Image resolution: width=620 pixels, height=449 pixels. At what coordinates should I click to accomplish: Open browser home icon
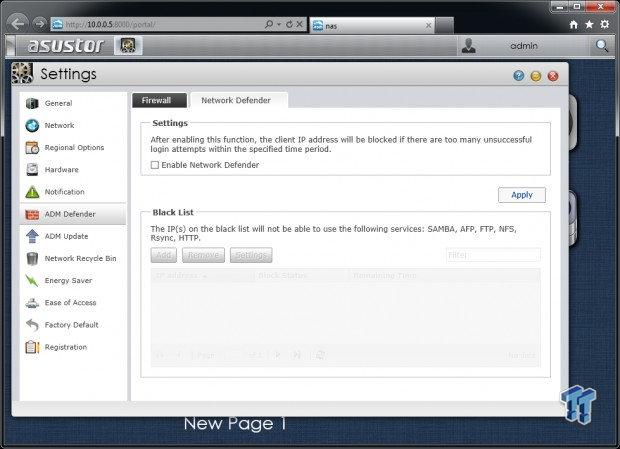point(574,25)
